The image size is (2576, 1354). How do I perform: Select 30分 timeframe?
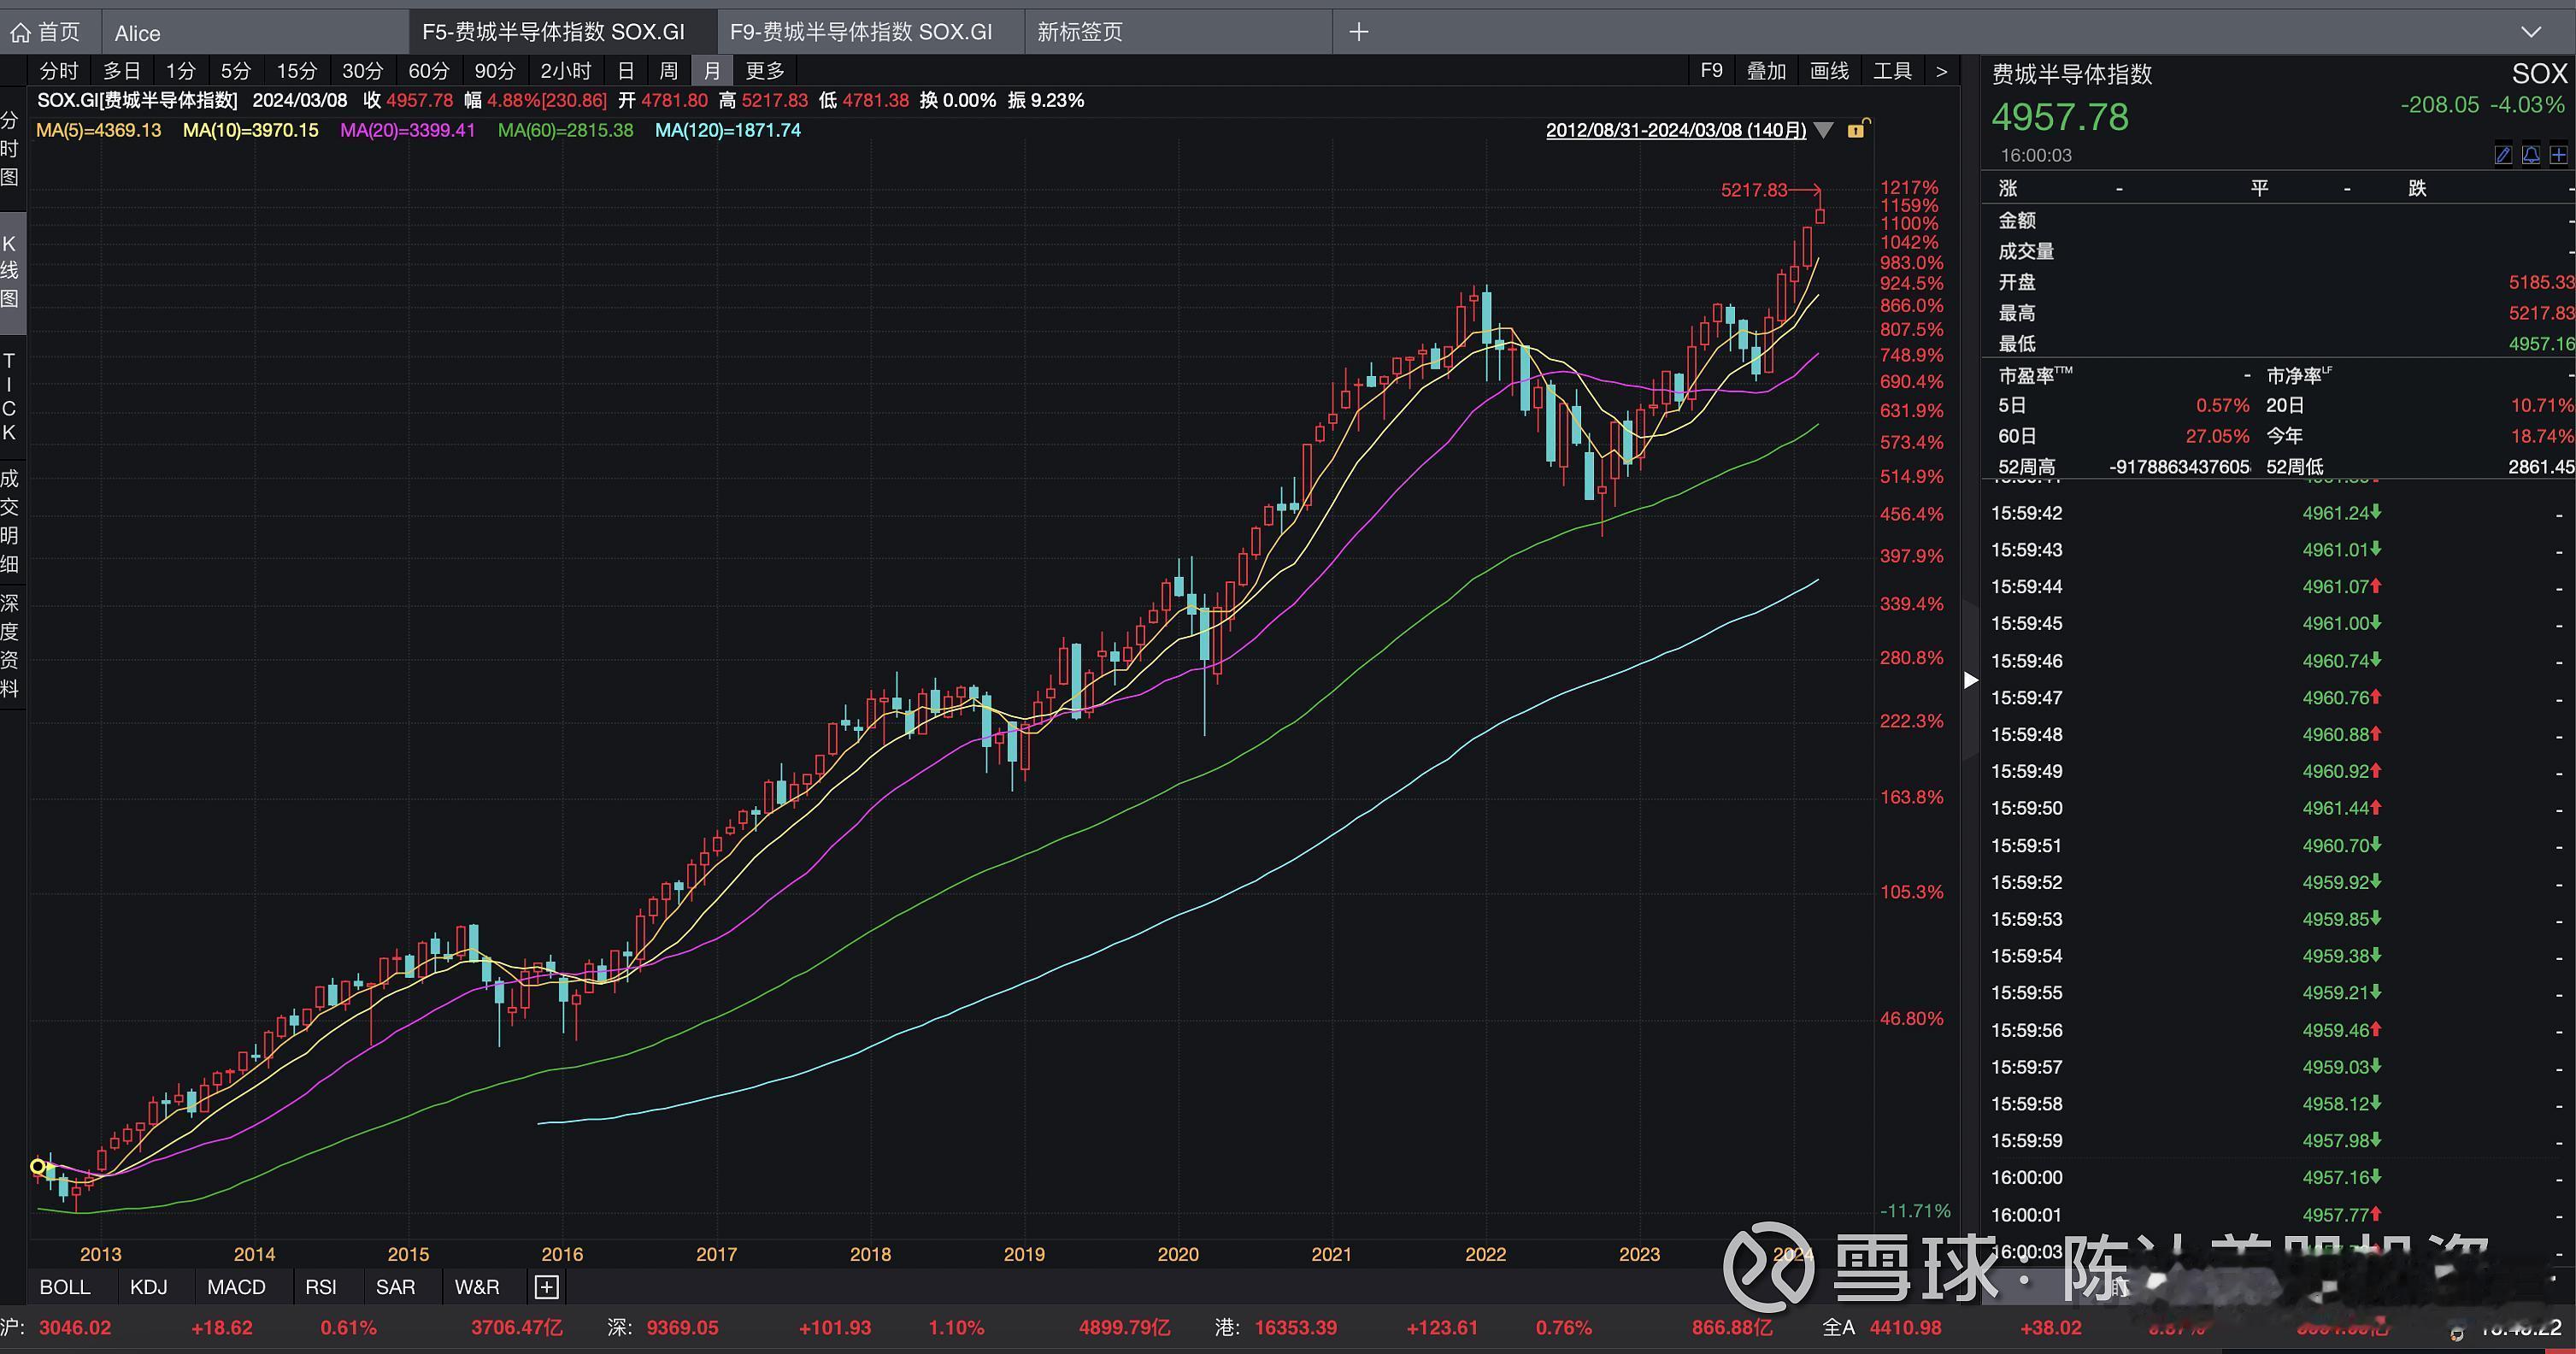tap(362, 71)
